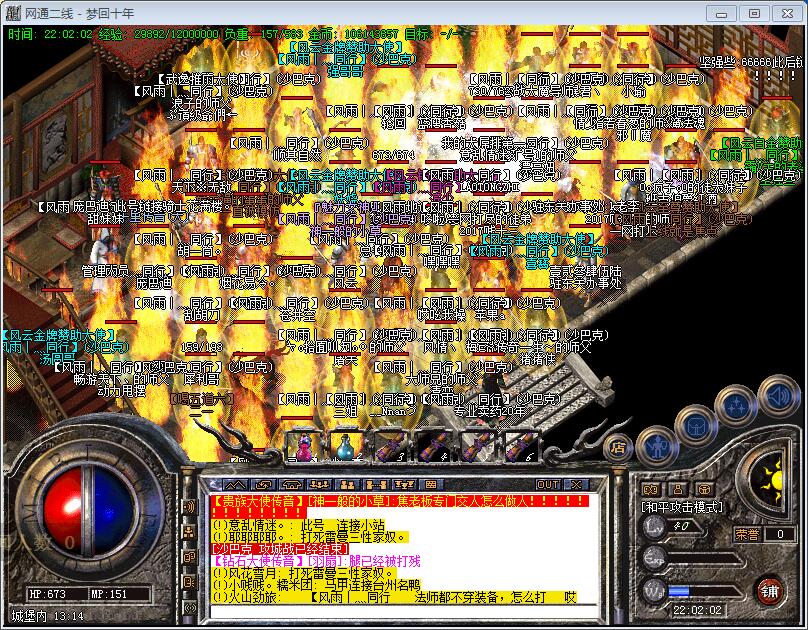The image size is (808, 630).
Task: Use the scroll in belt slot 4
Action: point(433,447)
